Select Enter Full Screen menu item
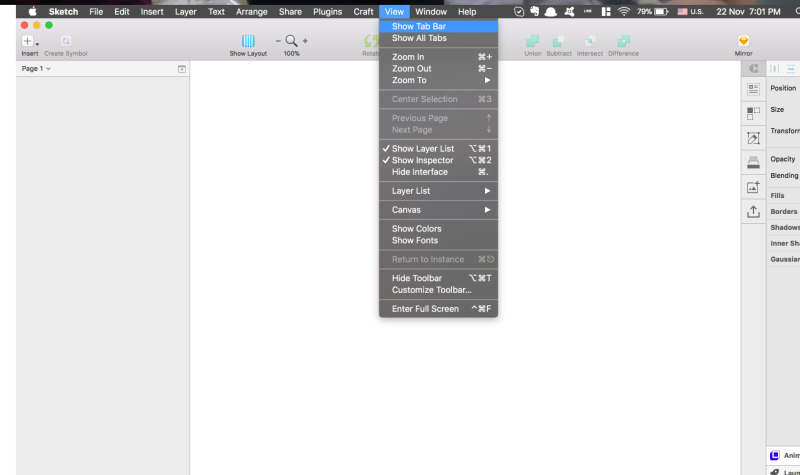The height and width of the screenshot is (475, 800). (438, 309)
